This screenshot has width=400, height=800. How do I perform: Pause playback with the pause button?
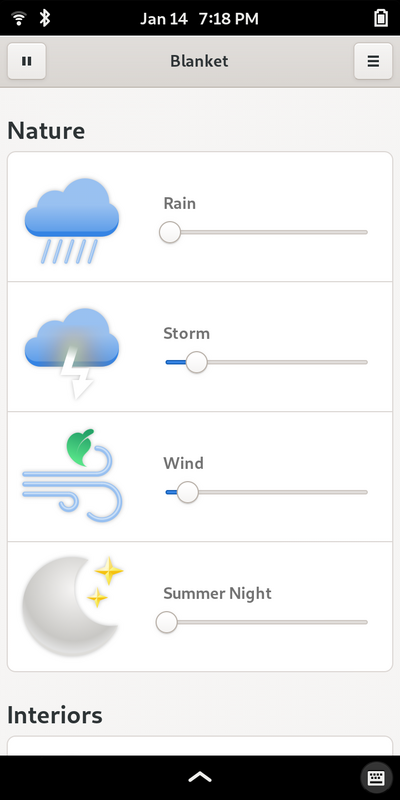tap(27, 61)
